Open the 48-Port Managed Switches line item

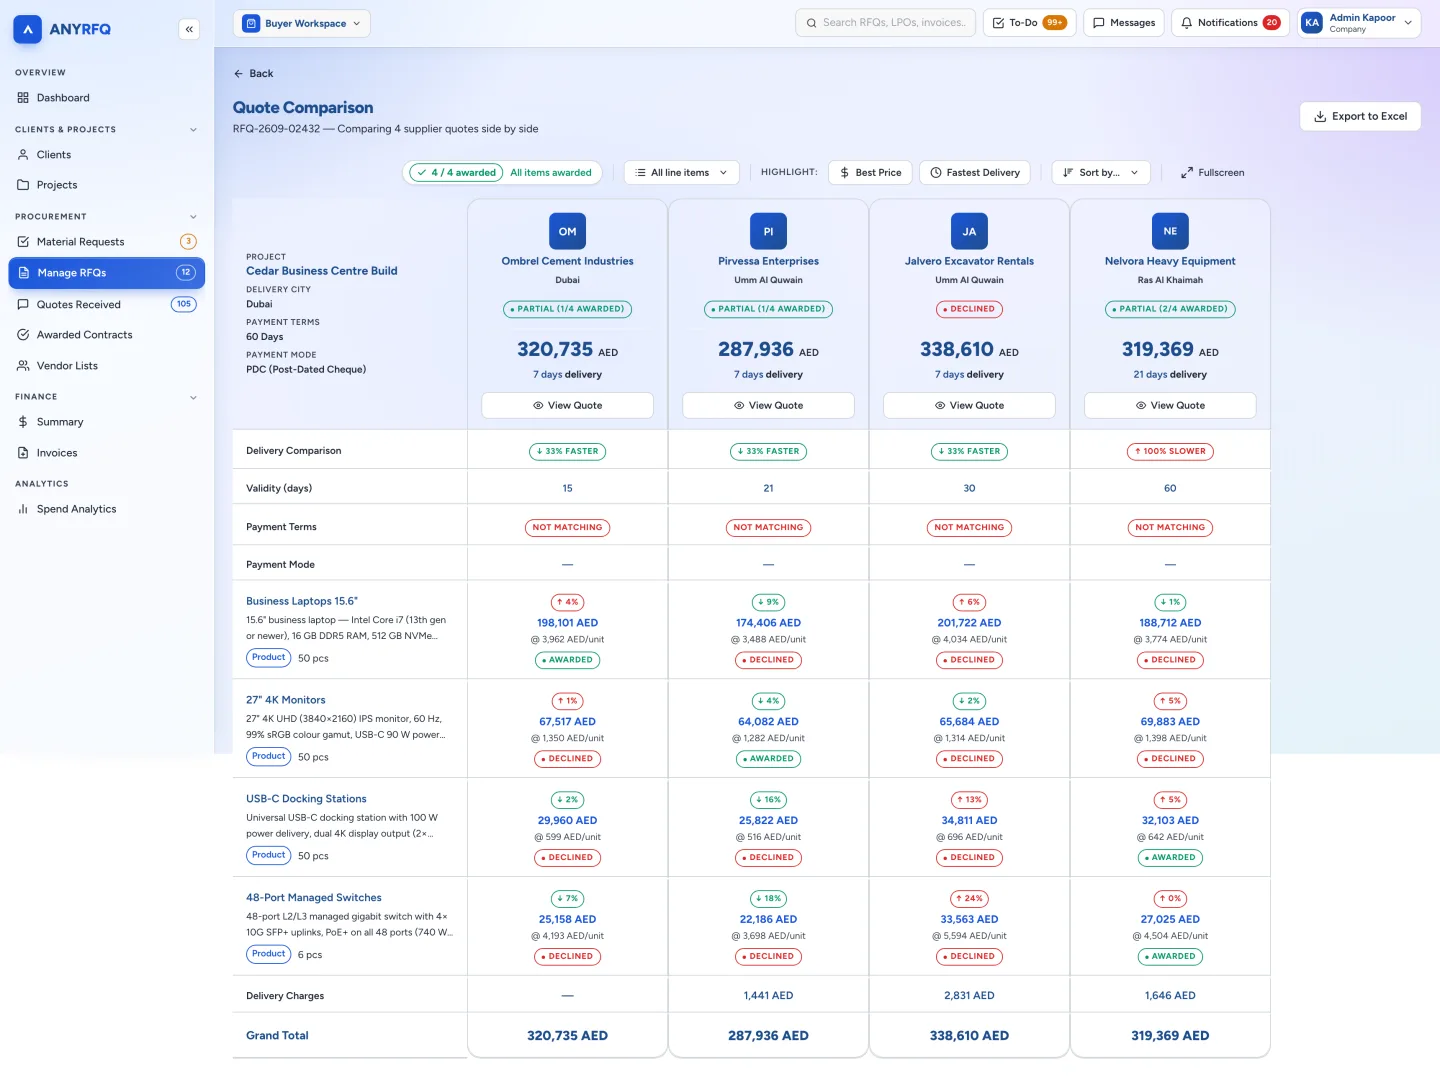pyautogui.click(x=314, y=898)
